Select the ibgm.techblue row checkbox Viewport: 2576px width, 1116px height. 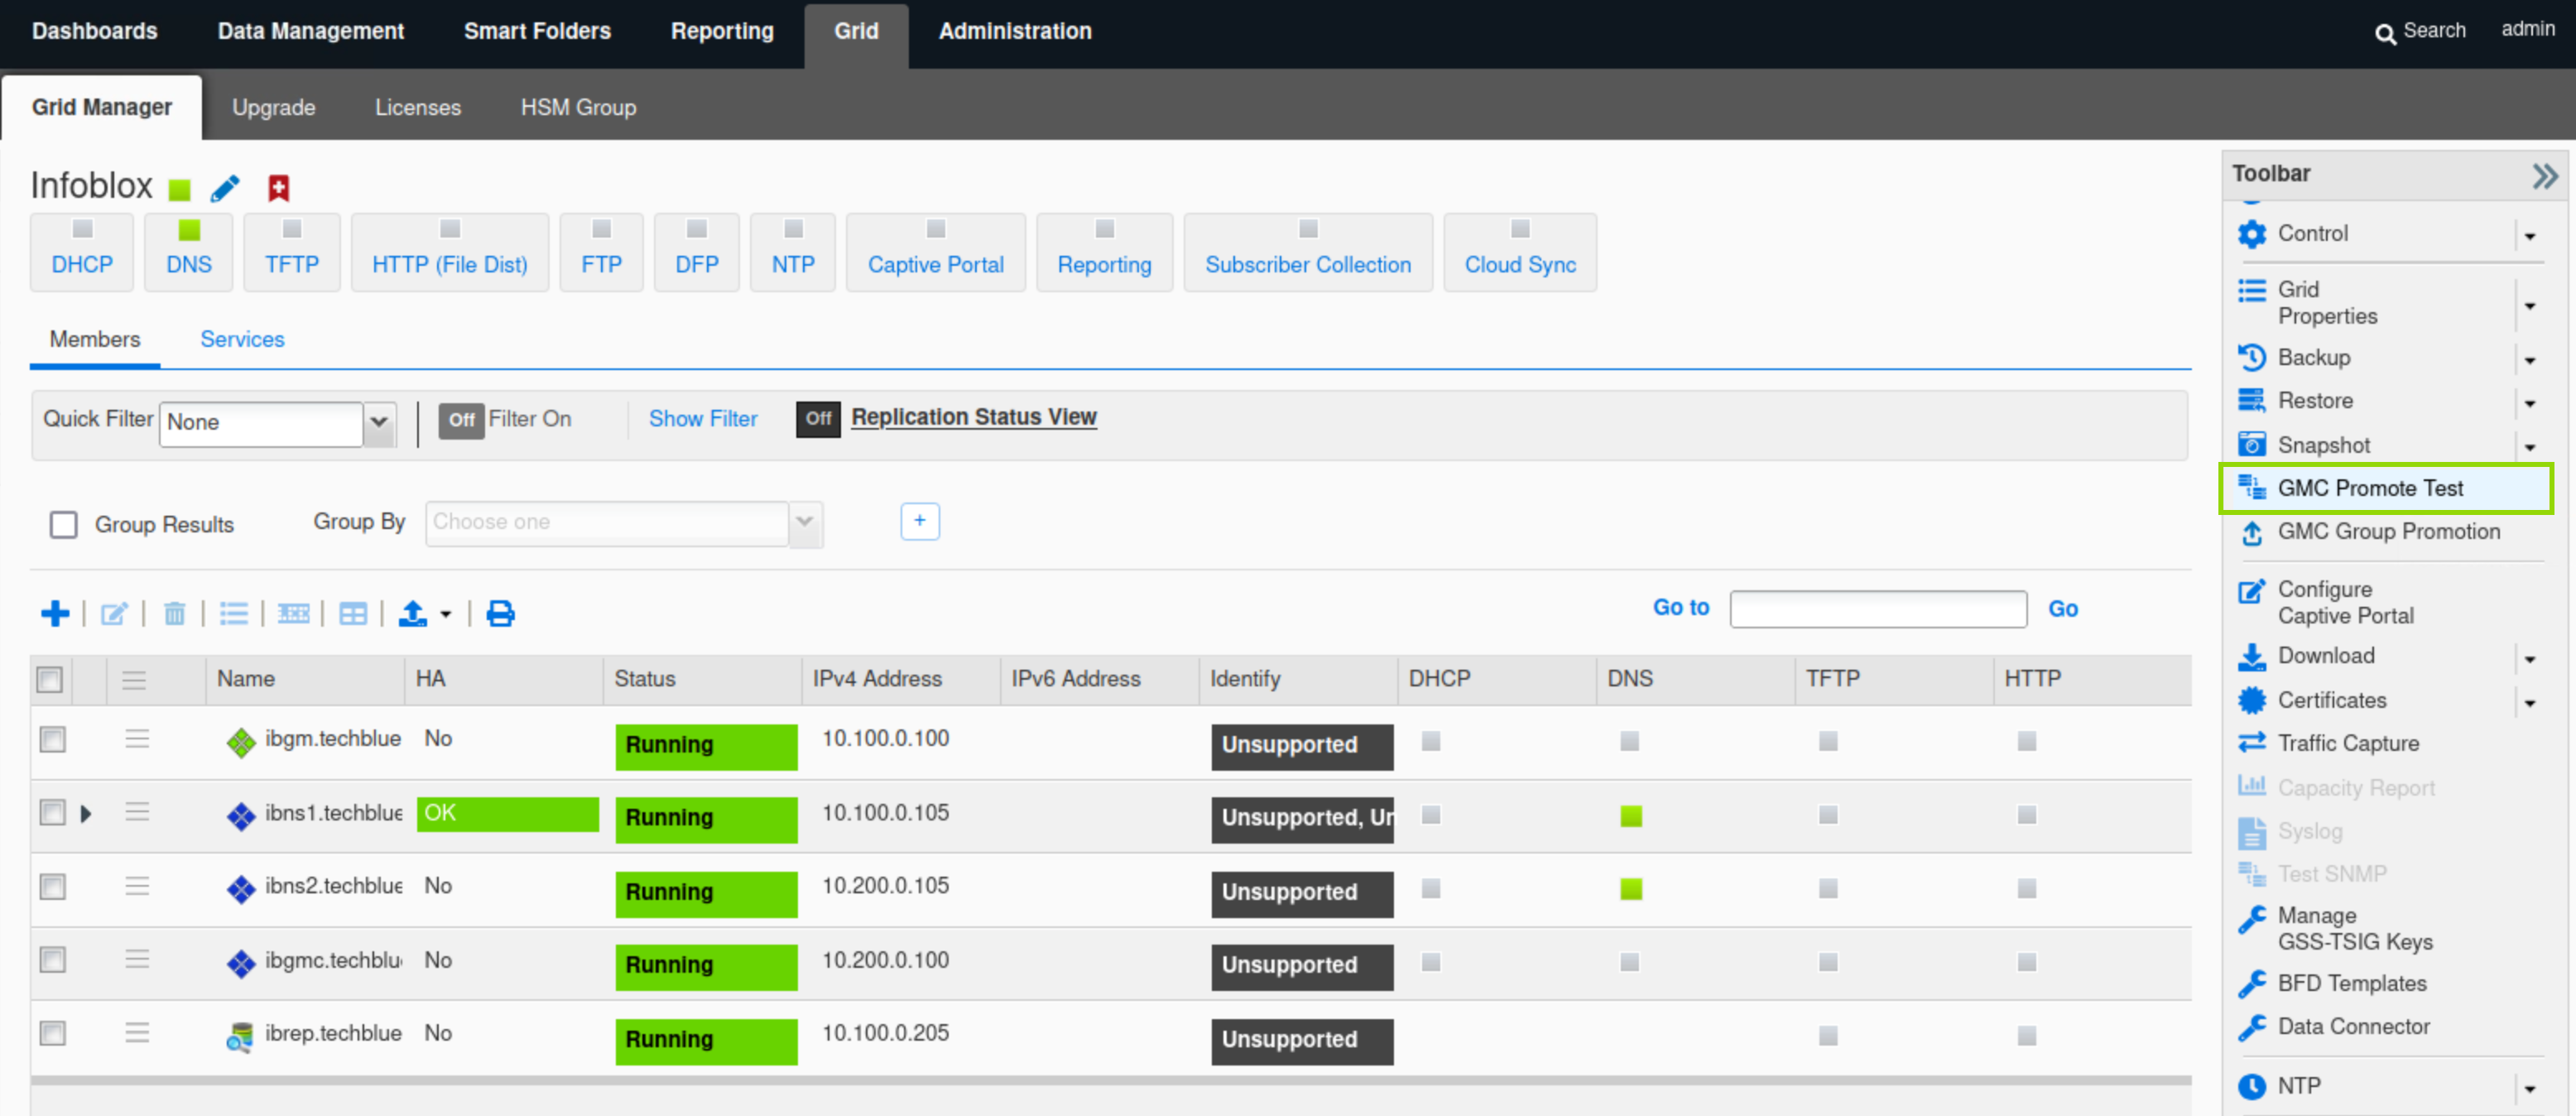click(x=52, y=739)
